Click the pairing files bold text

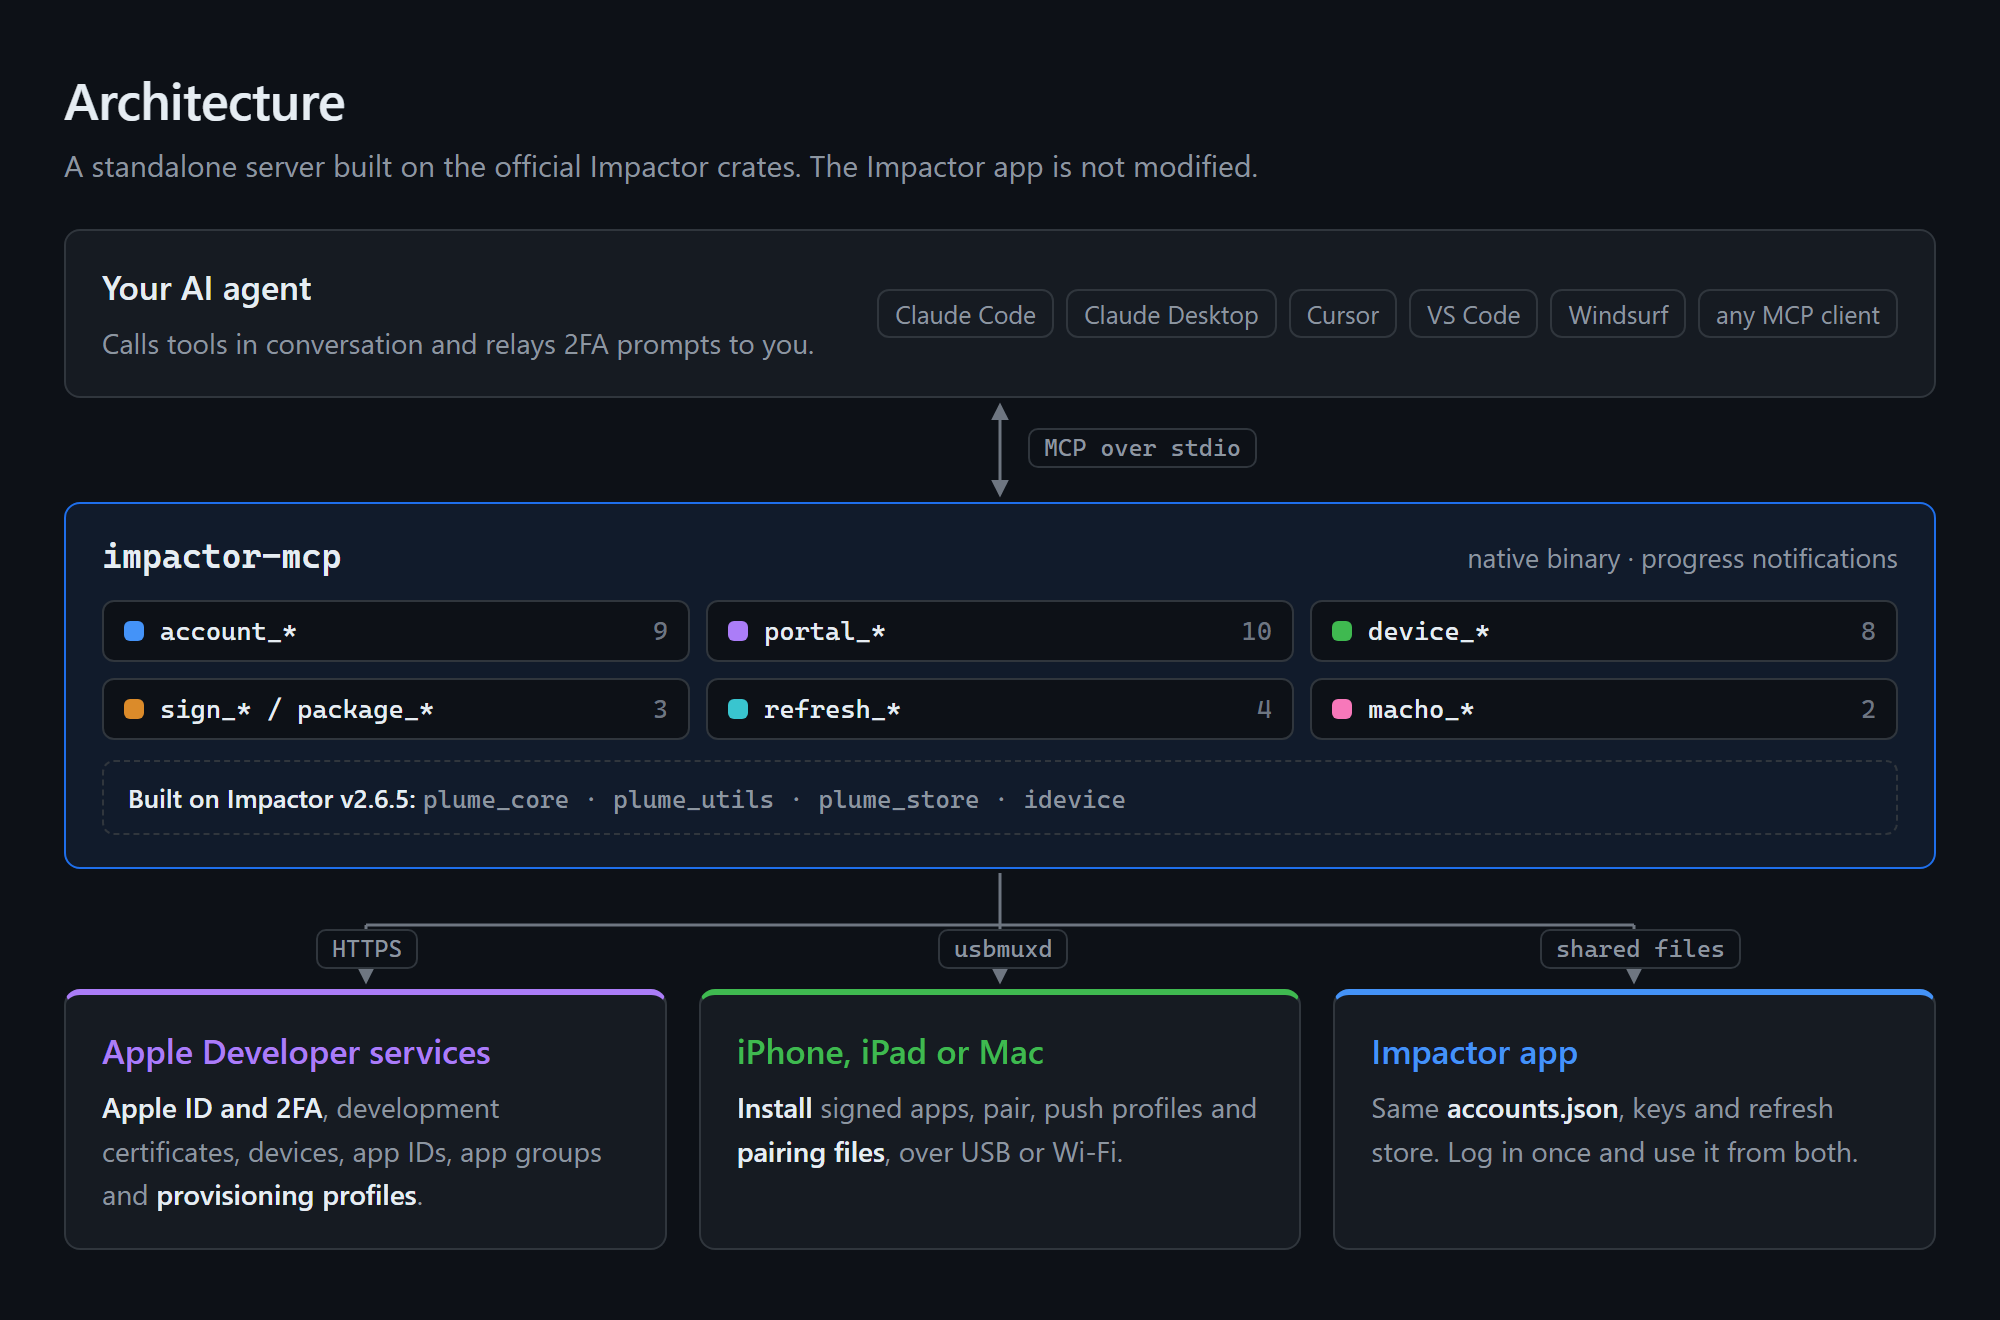coord(811,1153)
